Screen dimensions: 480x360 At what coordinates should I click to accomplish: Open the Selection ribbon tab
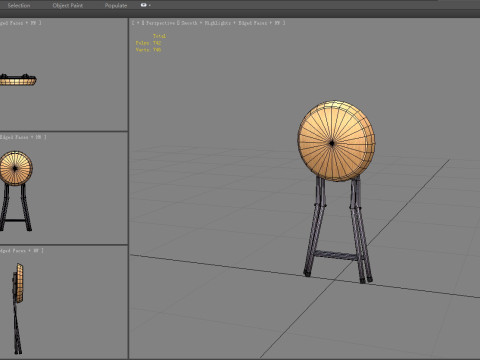(19, 5)
